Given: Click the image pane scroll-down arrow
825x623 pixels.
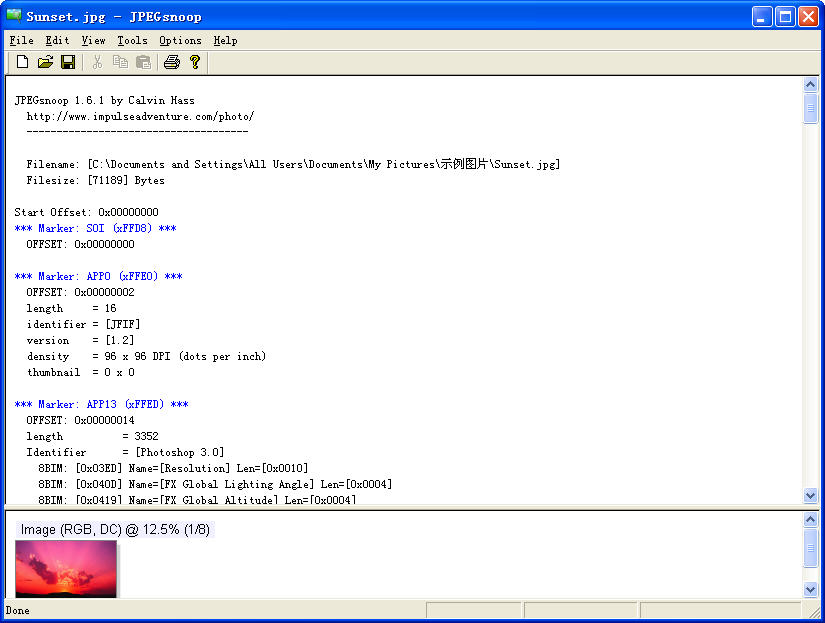Looking at the screenshot, I should (810, 589).
